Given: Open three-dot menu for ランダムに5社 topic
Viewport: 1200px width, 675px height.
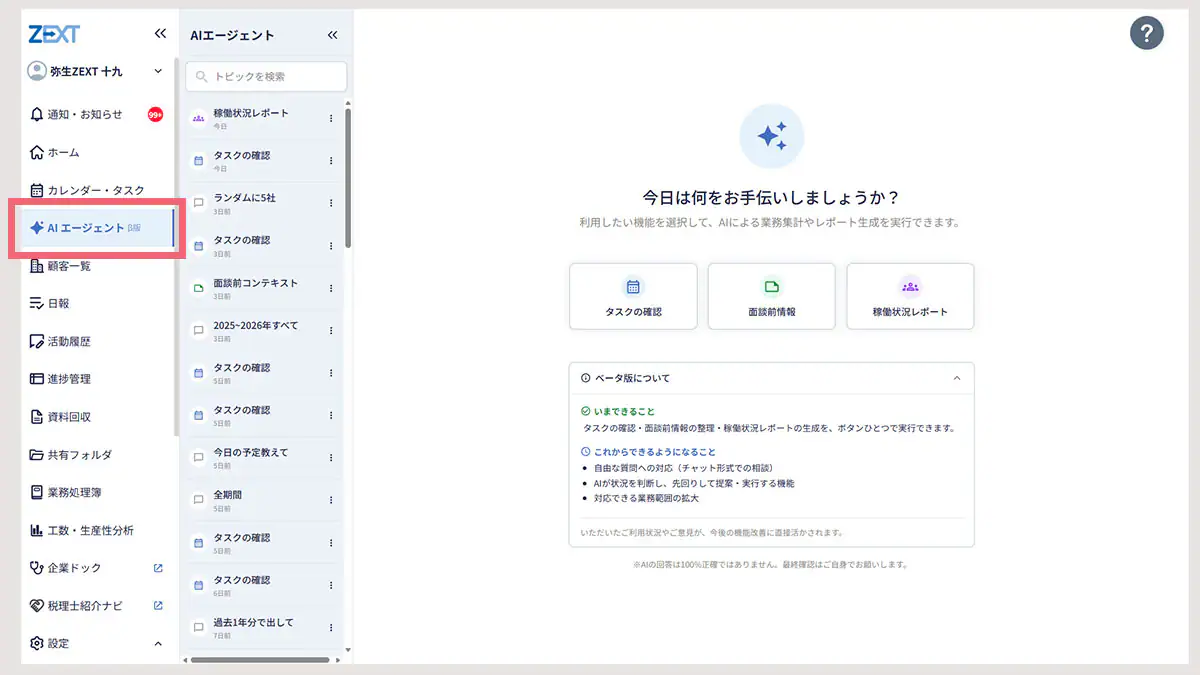Looking at the screenshot, I should tap(331, 204).
